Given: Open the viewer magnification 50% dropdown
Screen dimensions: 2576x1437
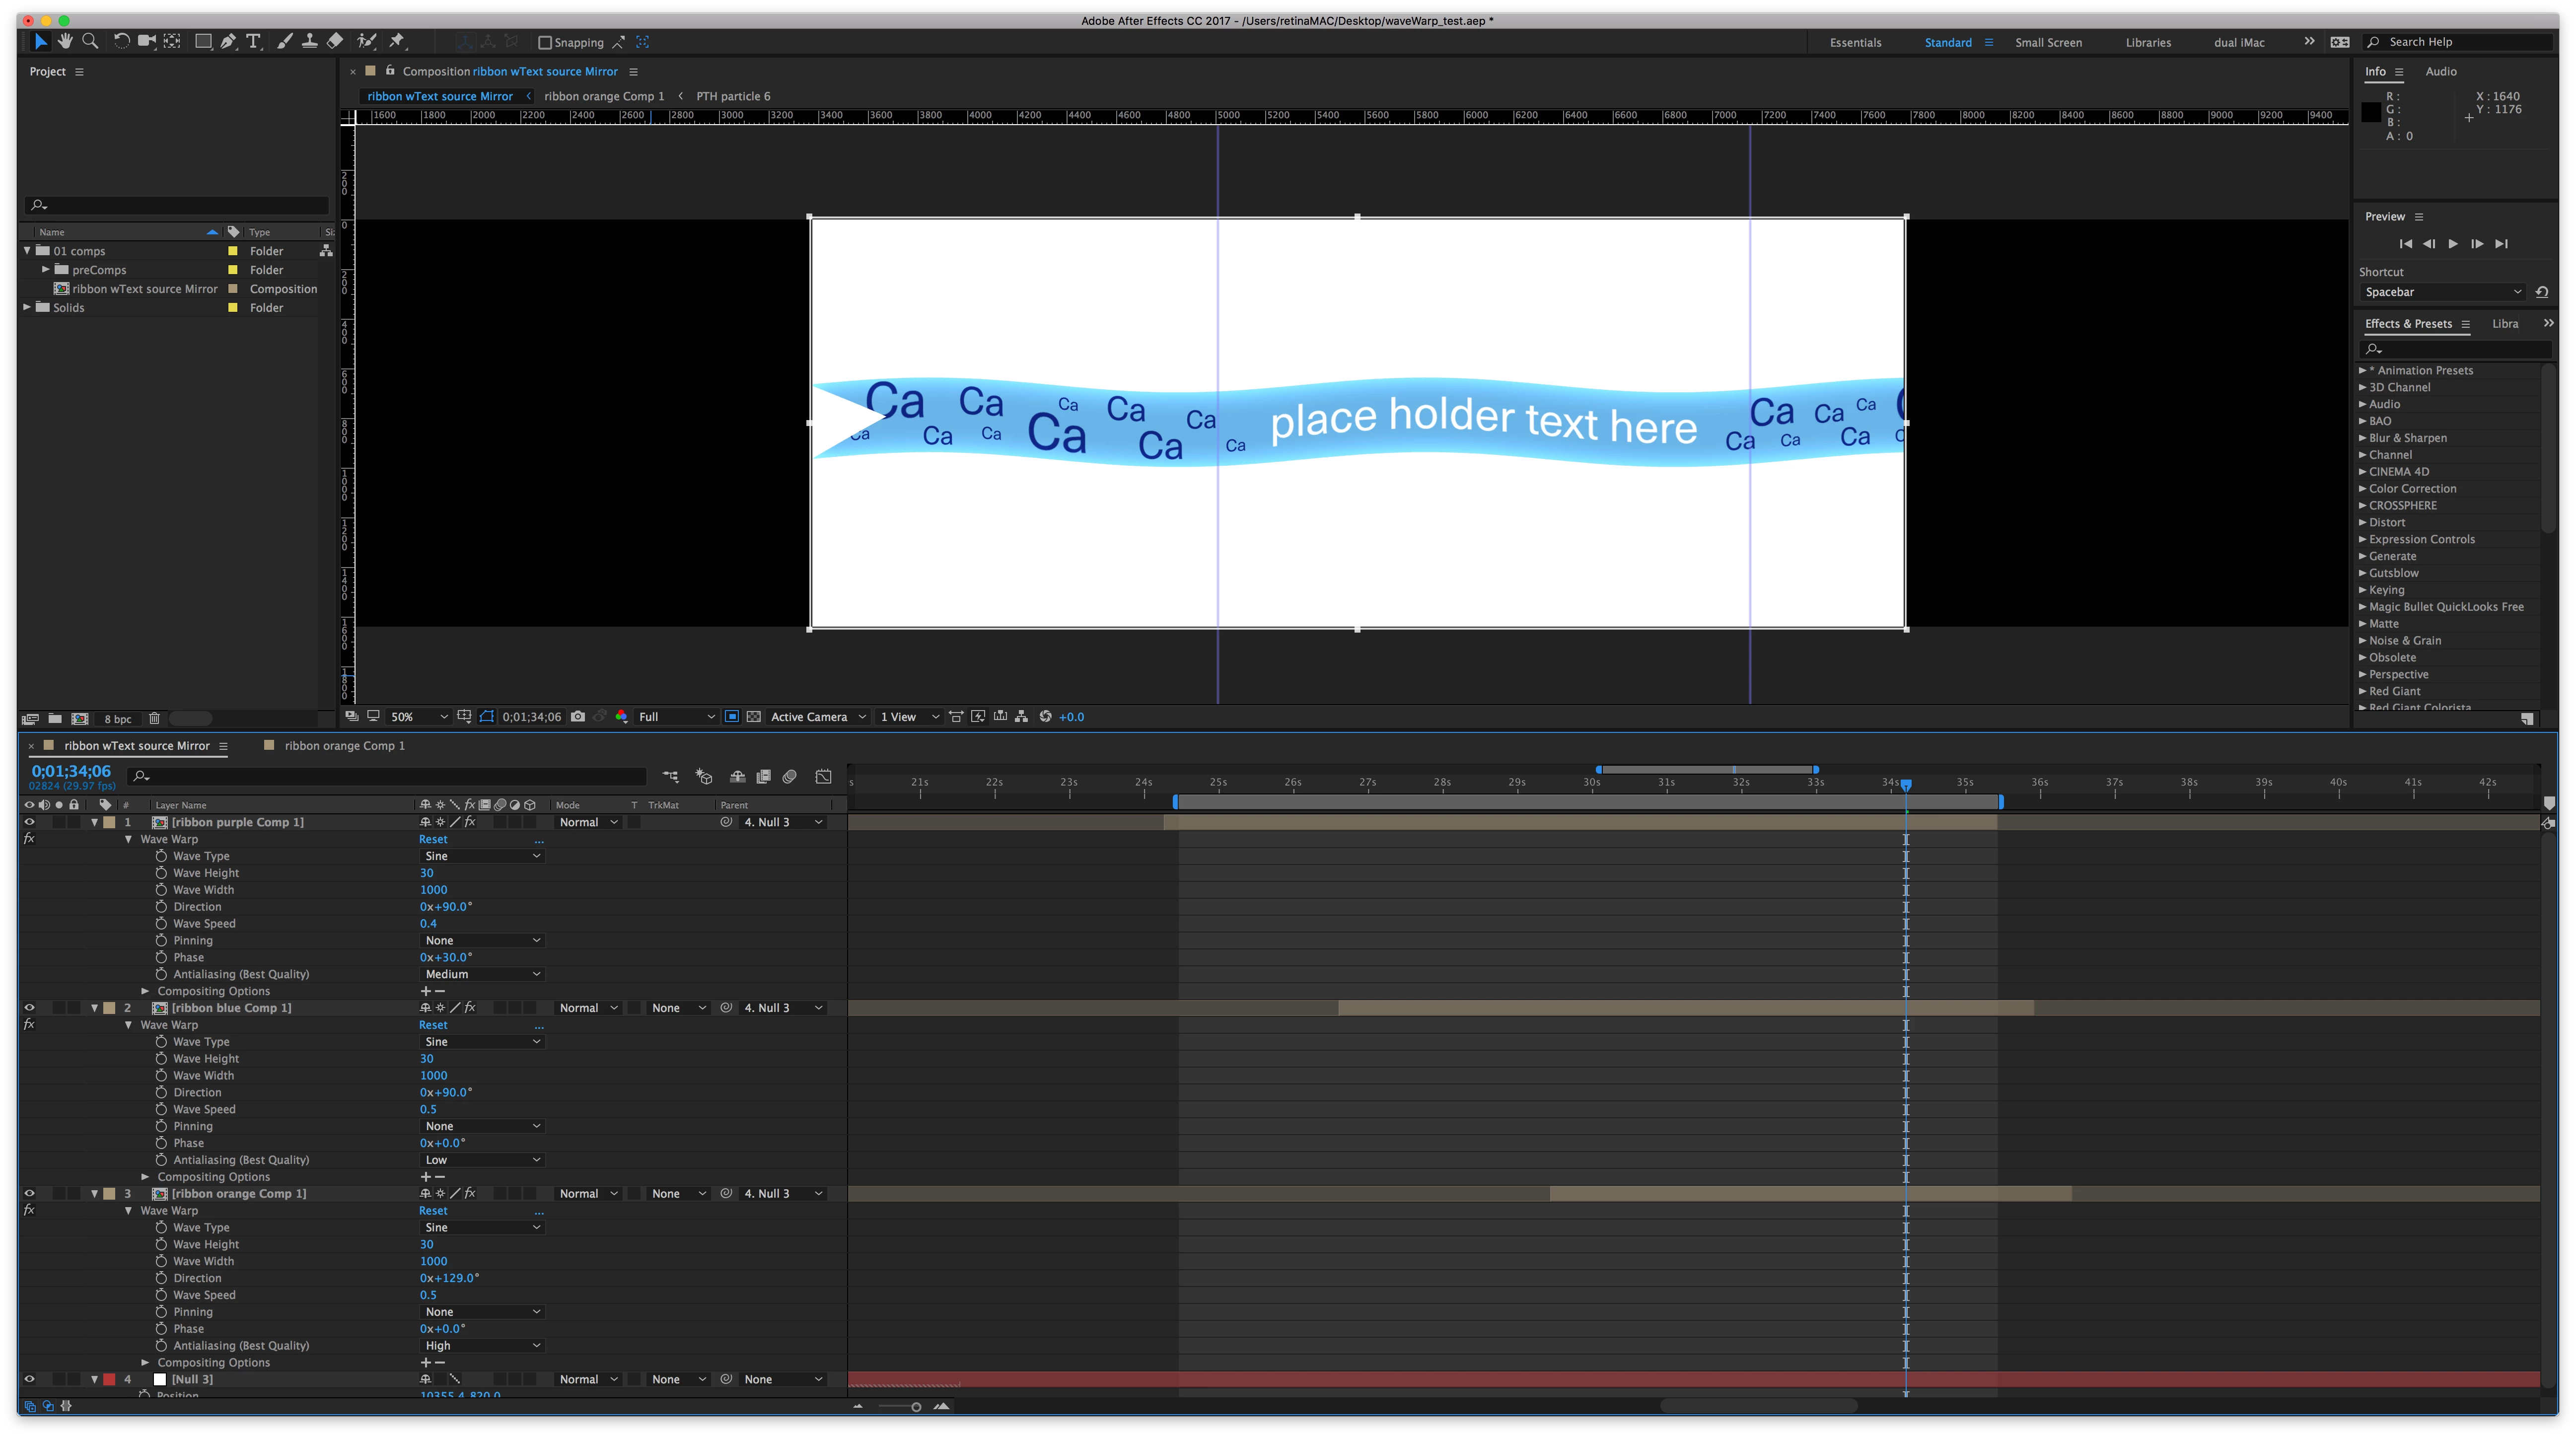Looking at the screenshot, I should tap(418, 716).
